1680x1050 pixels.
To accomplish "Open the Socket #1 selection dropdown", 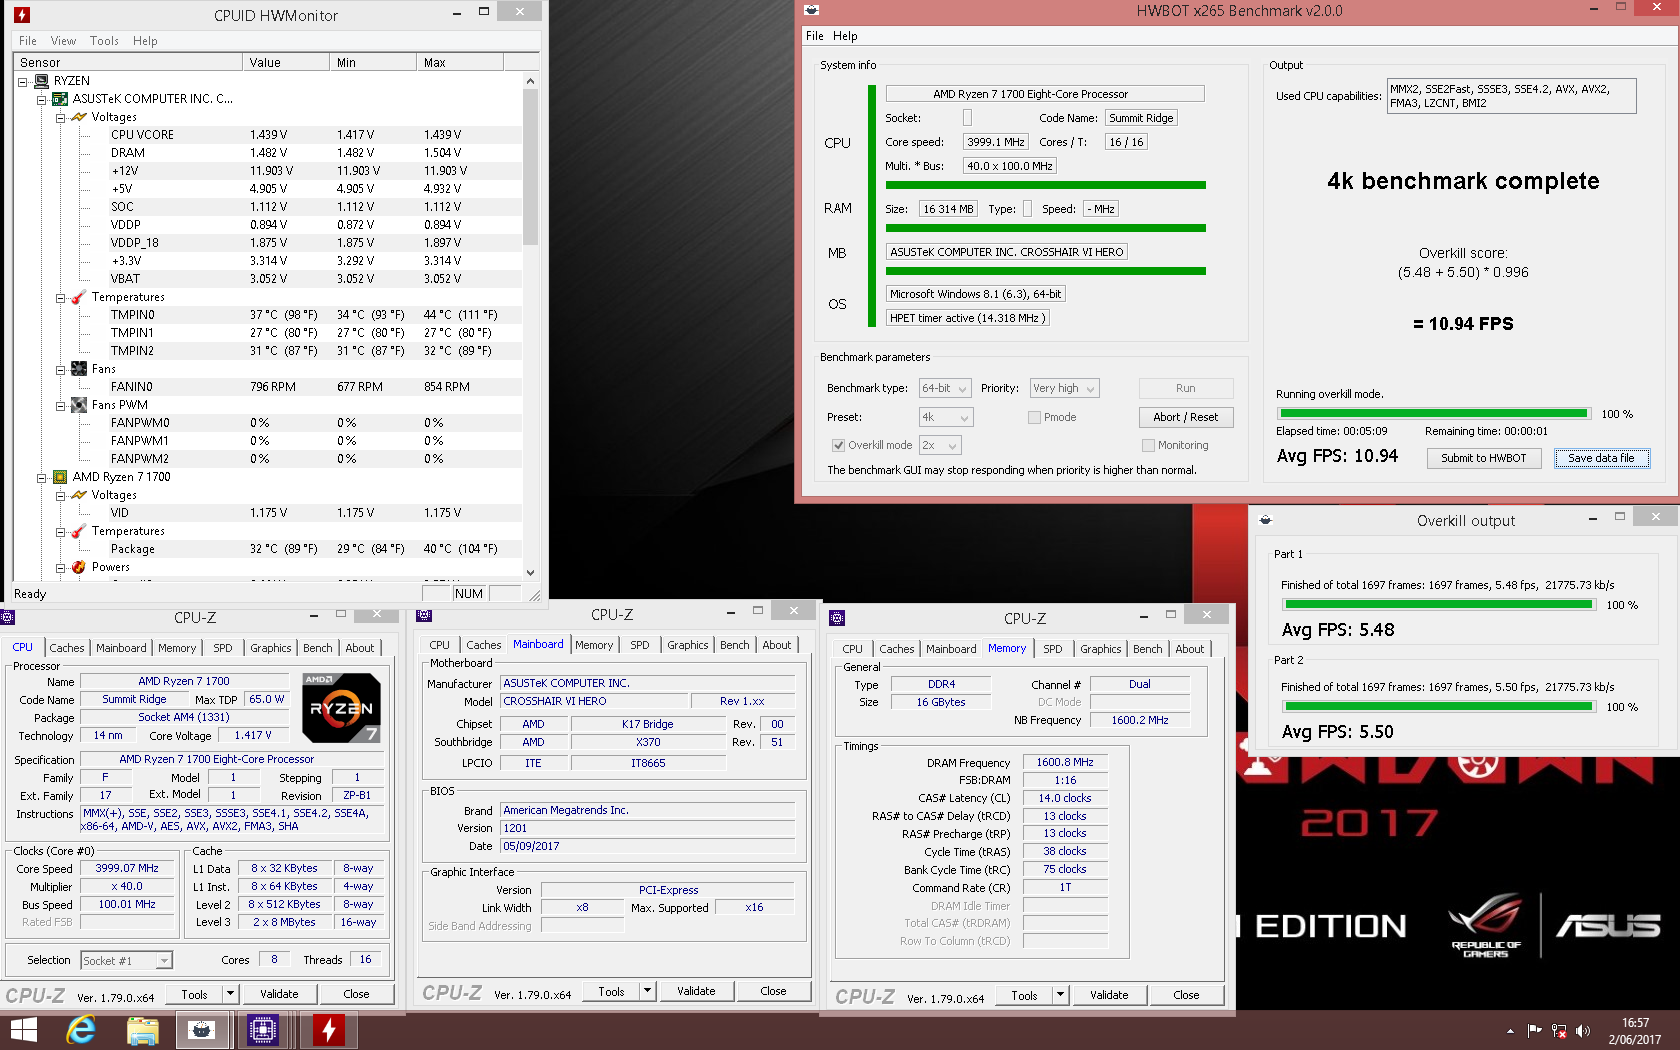I will tap(126, 960).
